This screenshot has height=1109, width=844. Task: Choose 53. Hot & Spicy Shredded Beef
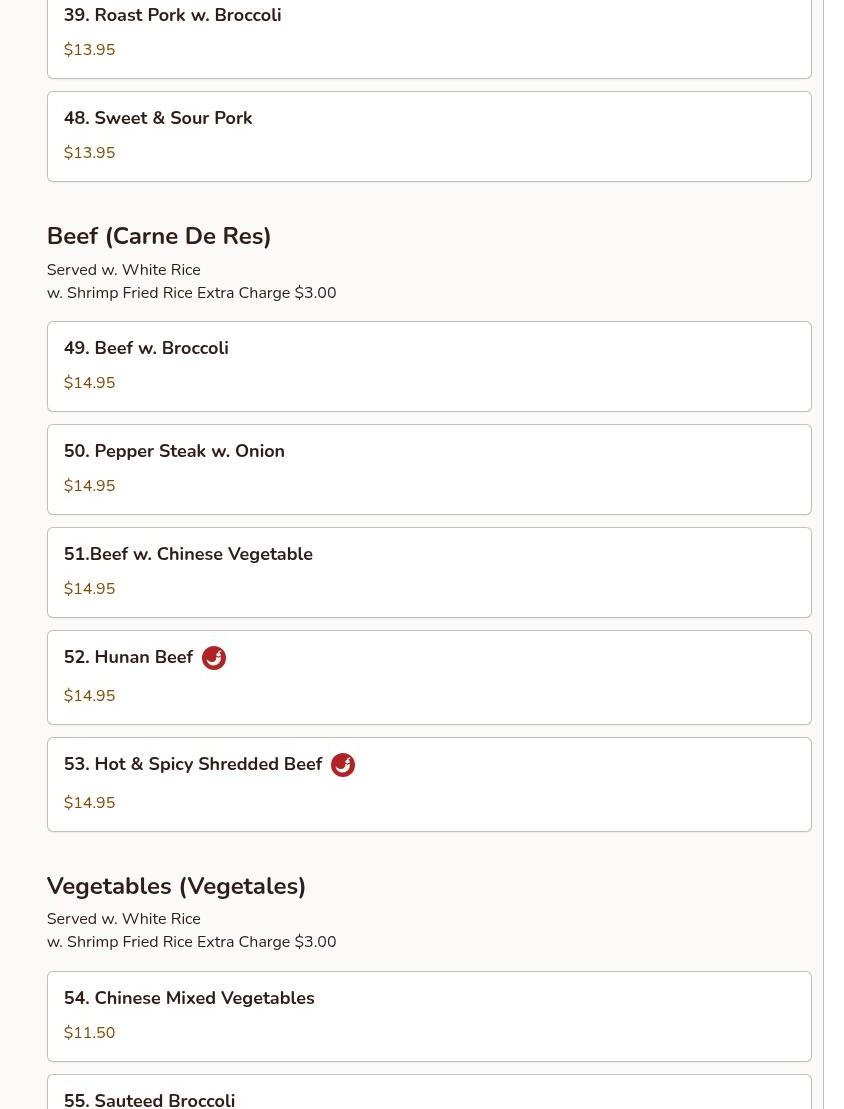coord(429,784)
